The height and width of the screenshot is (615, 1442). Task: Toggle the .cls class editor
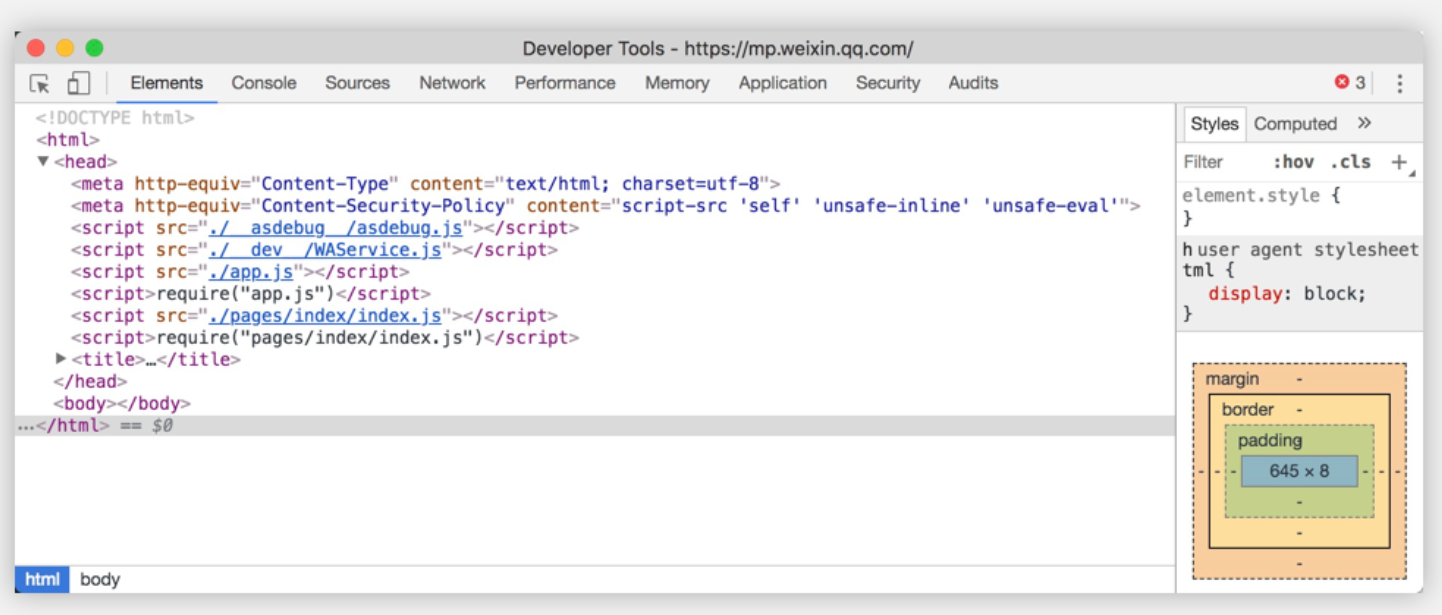1350,162
